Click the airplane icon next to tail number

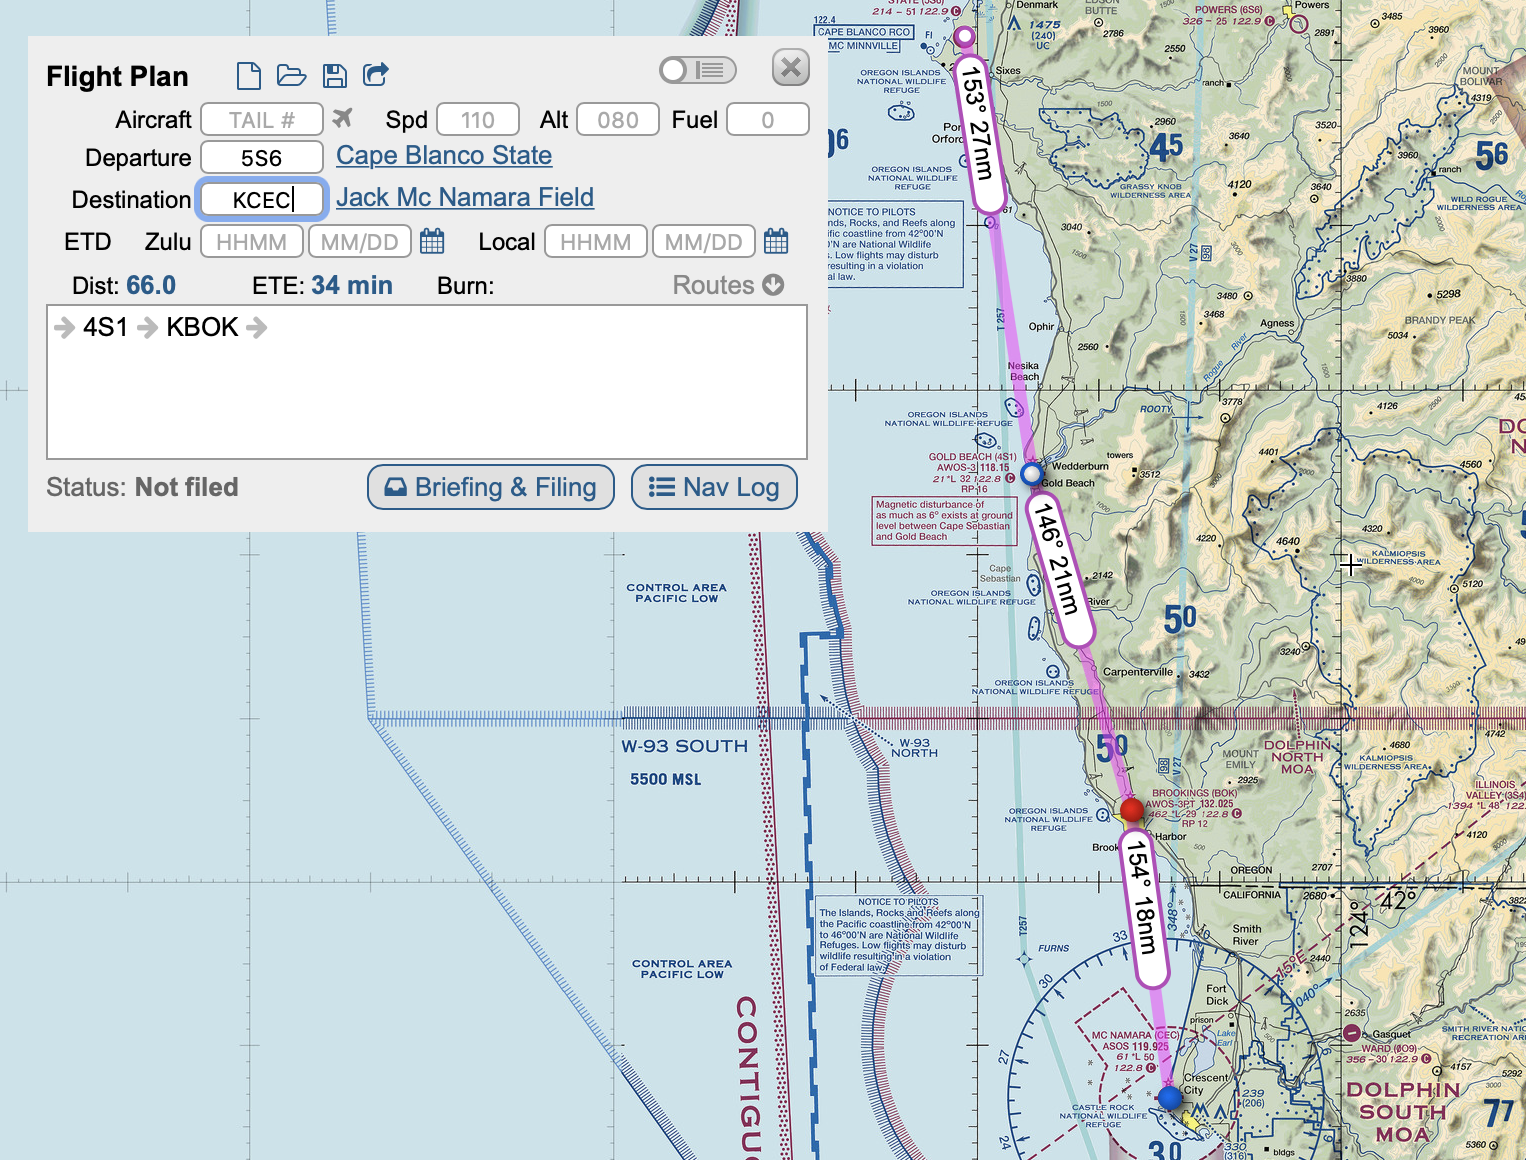pos(343,119)
